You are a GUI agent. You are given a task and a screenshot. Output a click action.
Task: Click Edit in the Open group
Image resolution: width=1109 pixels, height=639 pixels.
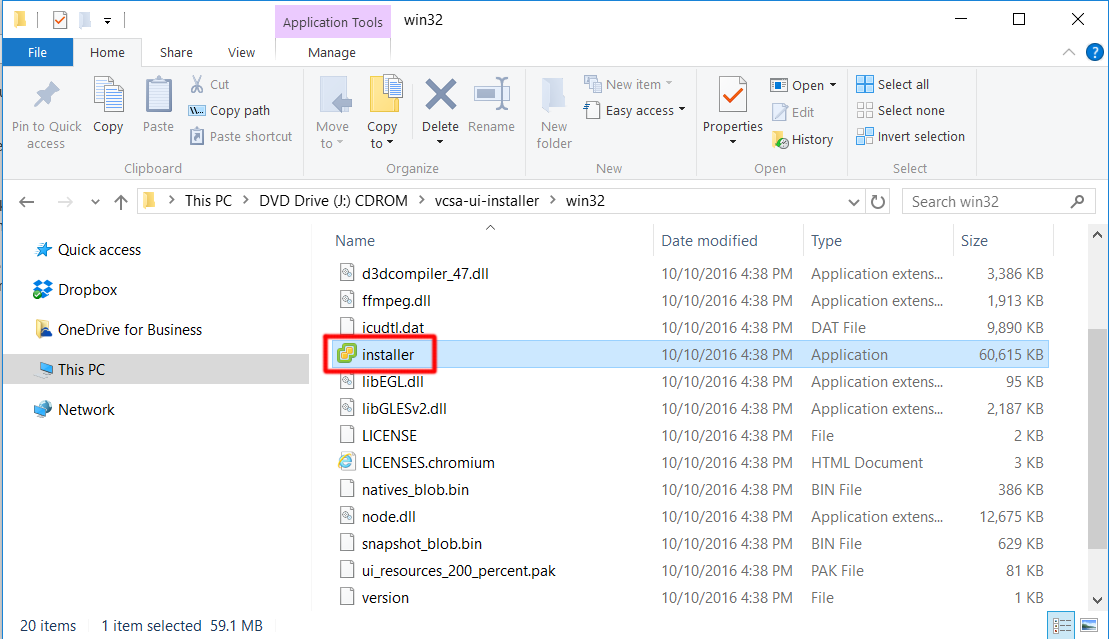(793, 112)
